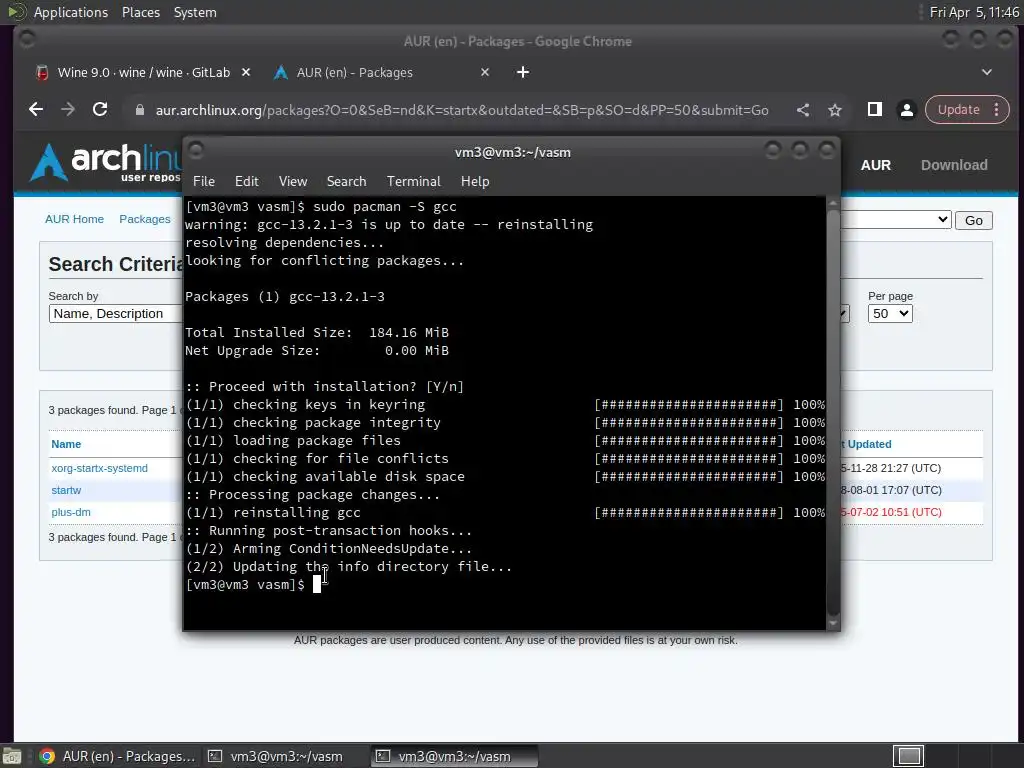Close the Wine 9.0 GitLab tab
This screenshot has height=768, width=1024.
246,72
